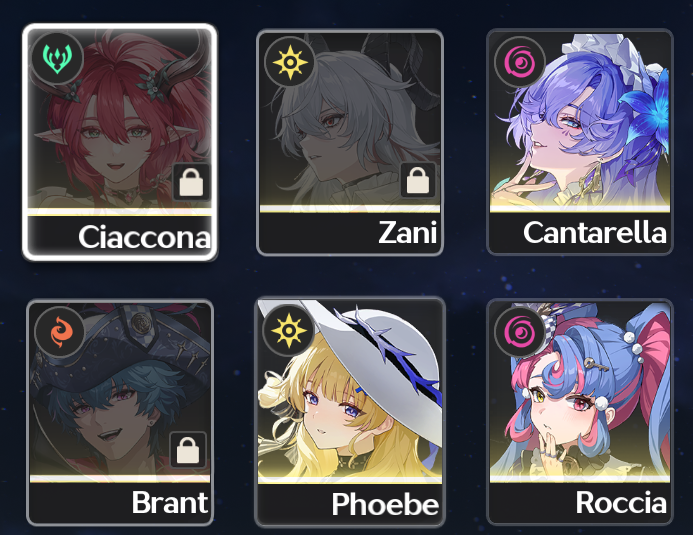The image size is (693, 535).
Task: Click the Ciaccona name label
Action: (144, 237)
